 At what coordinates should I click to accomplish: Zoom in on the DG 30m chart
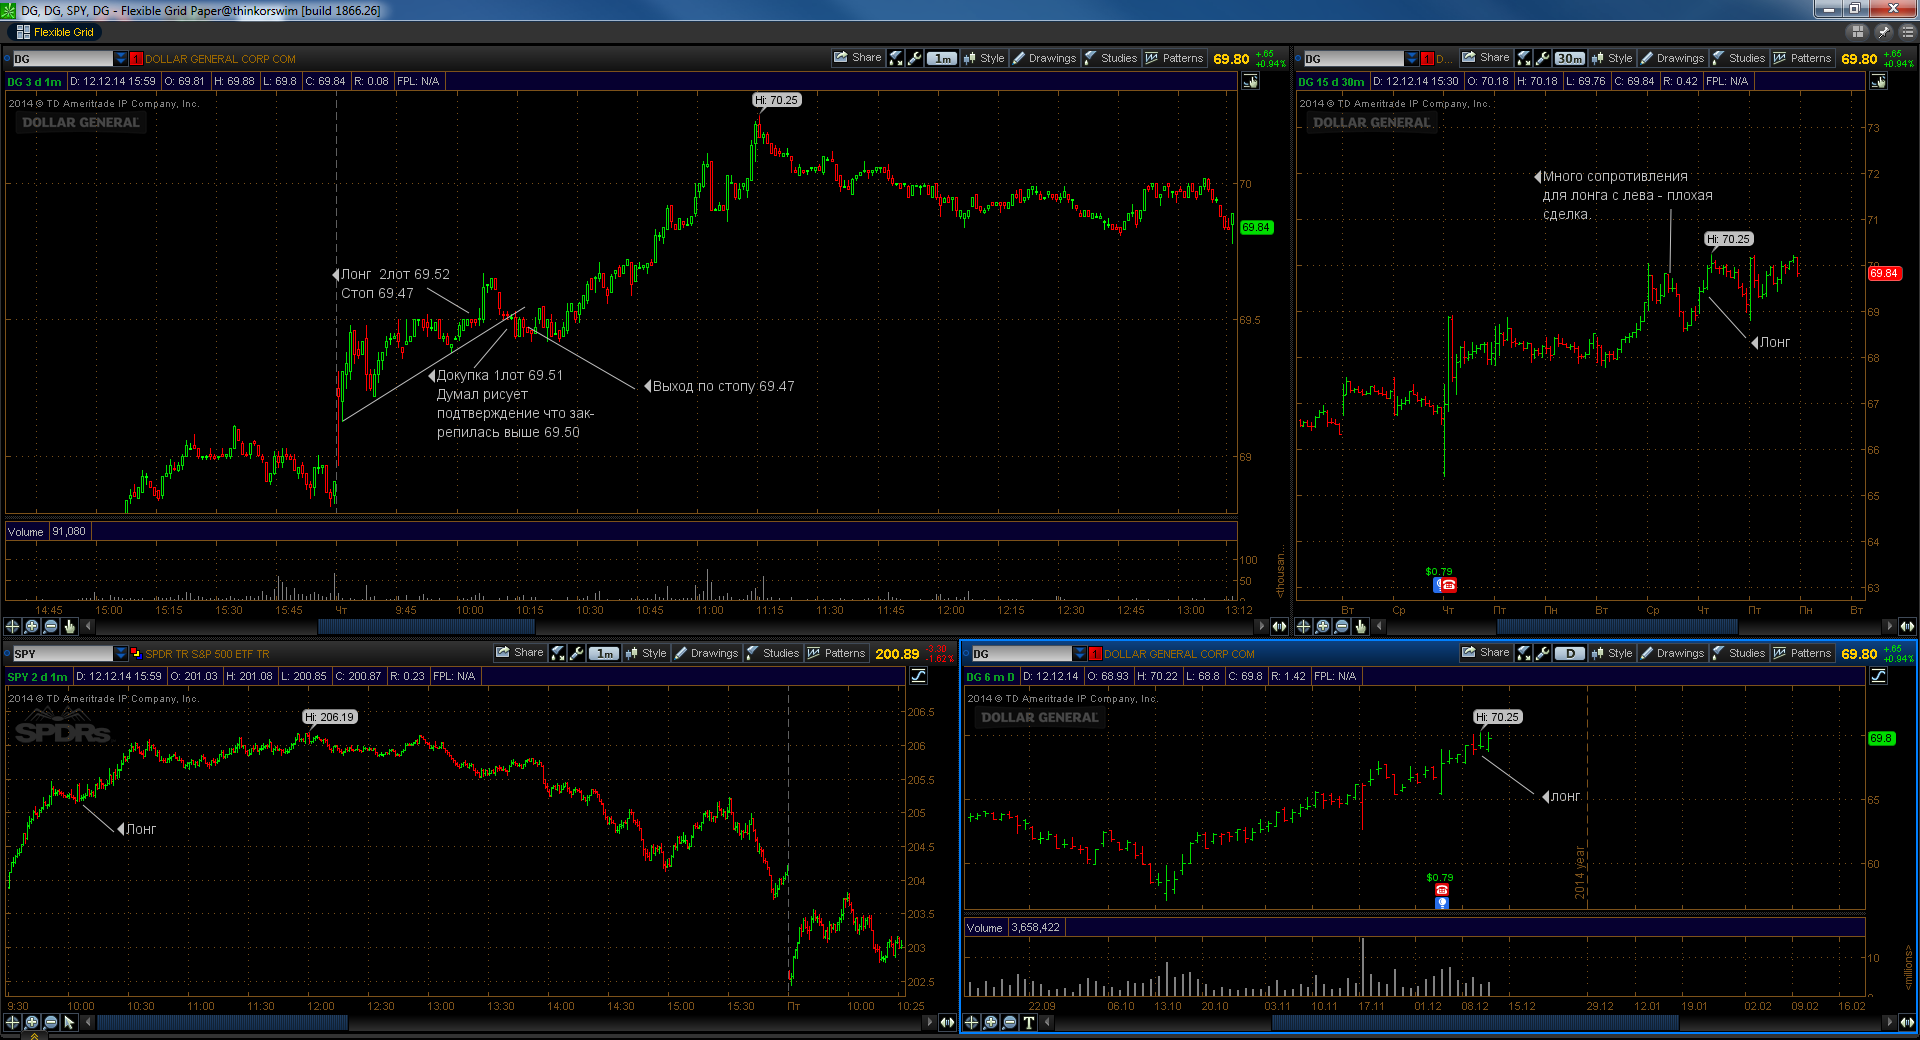[1322, 626]
